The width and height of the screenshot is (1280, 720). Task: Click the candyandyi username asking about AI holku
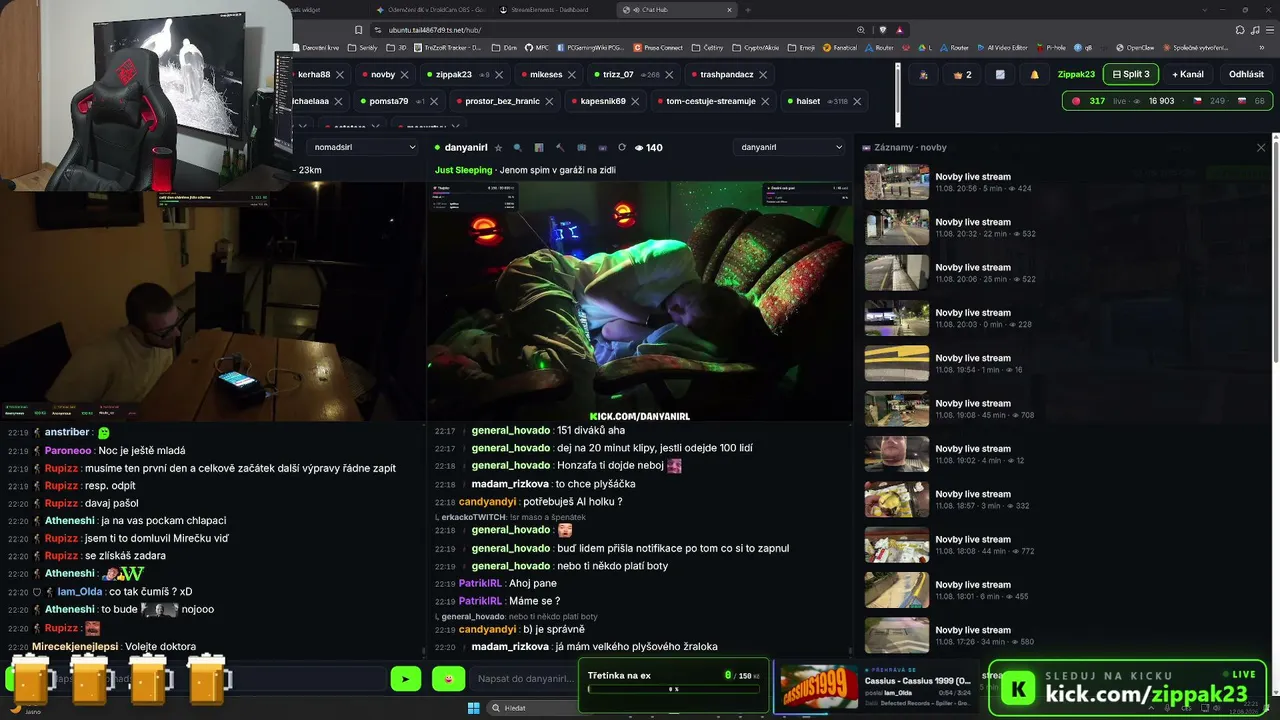point(488,501)
